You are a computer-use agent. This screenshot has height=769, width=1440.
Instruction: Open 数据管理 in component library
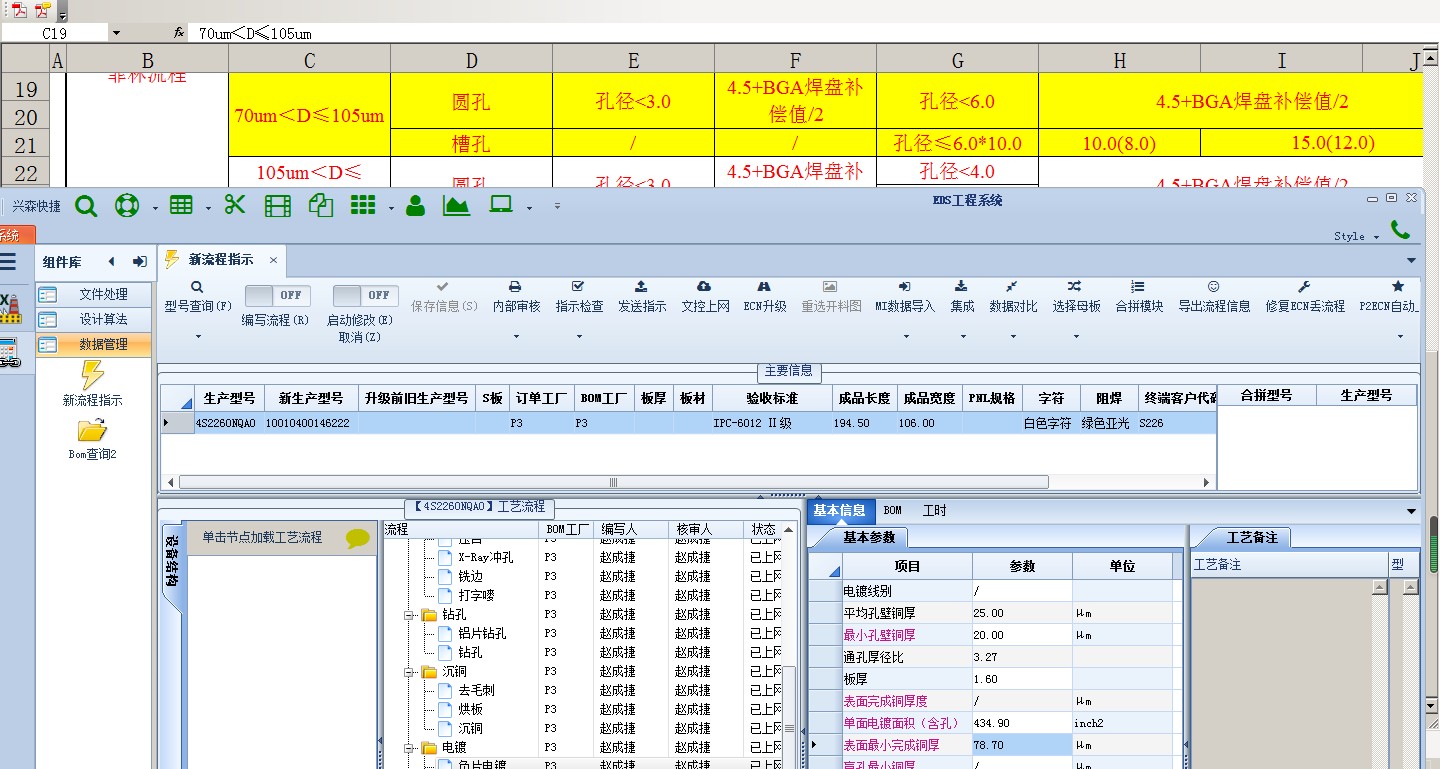coord(95,345)
